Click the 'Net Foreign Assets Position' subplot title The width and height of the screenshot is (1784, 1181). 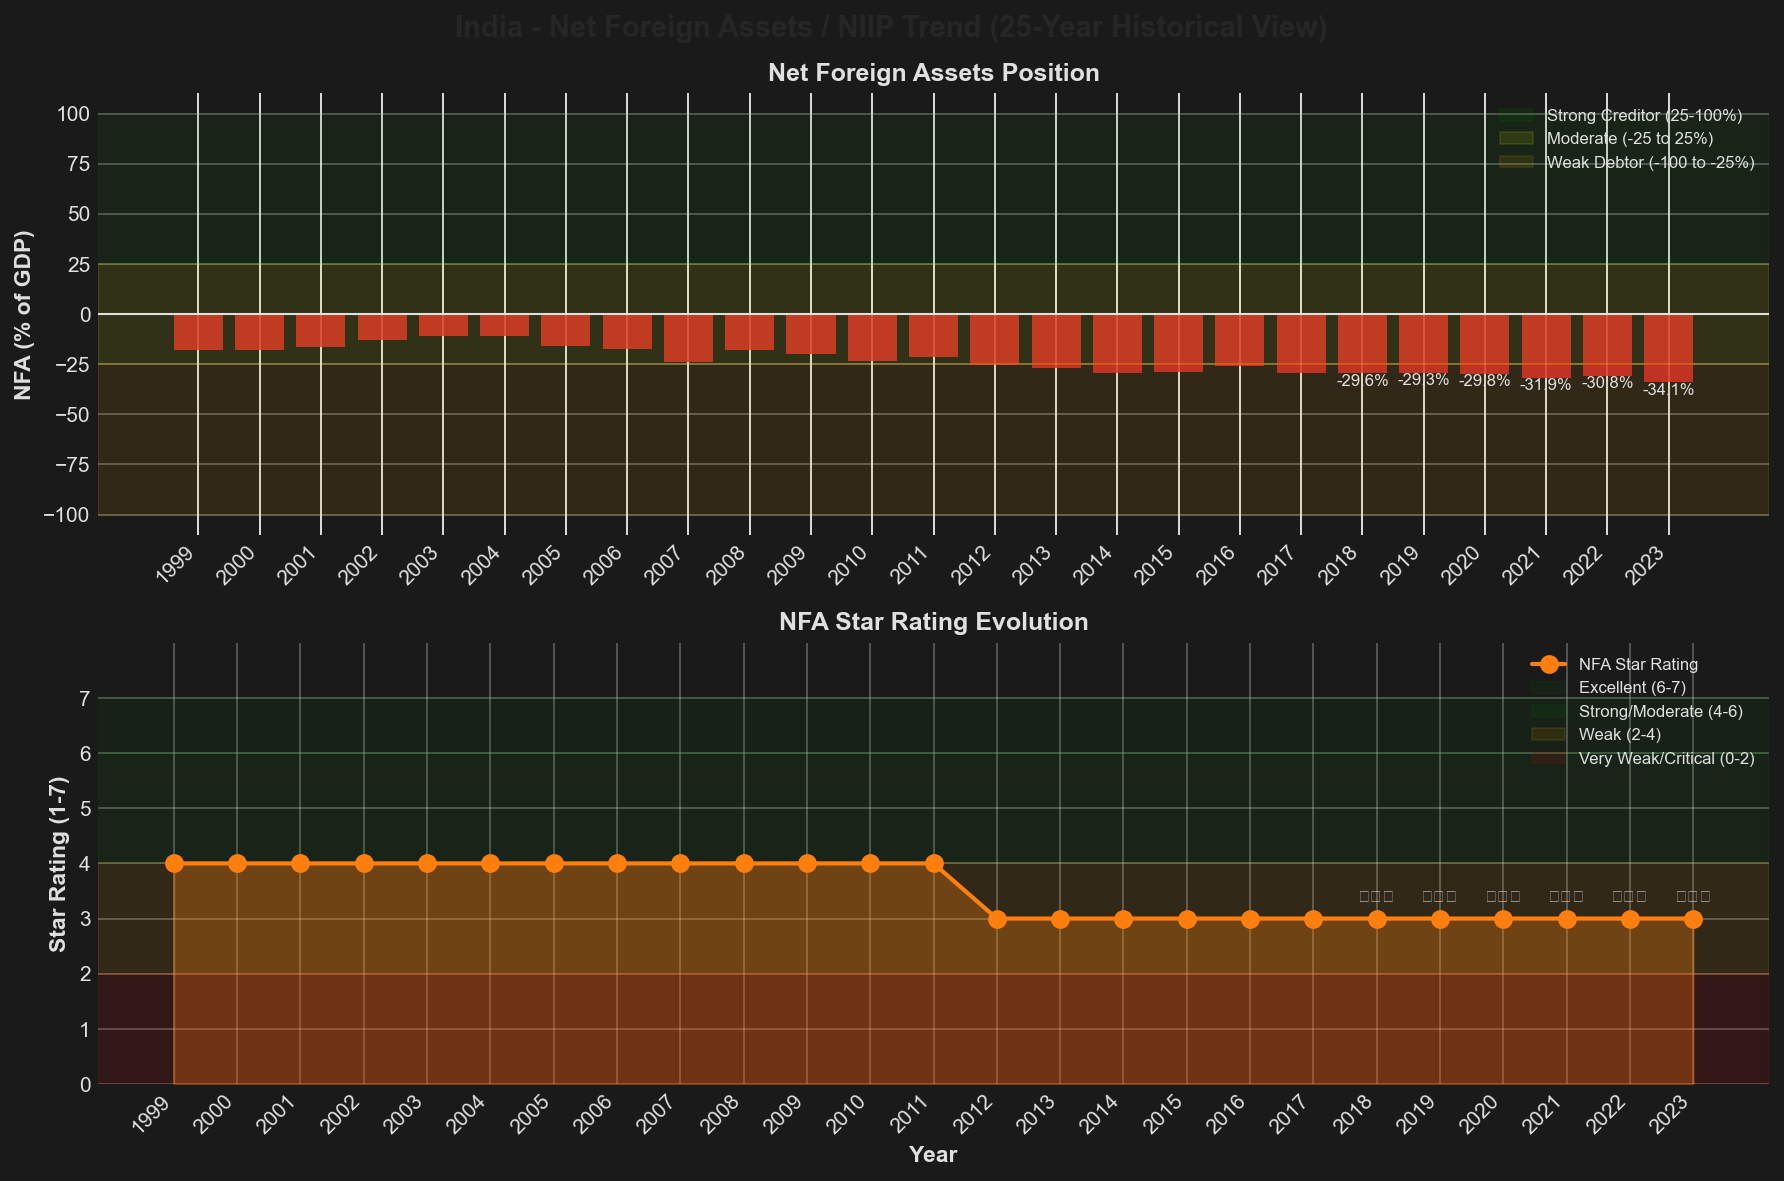click(933, 73)
